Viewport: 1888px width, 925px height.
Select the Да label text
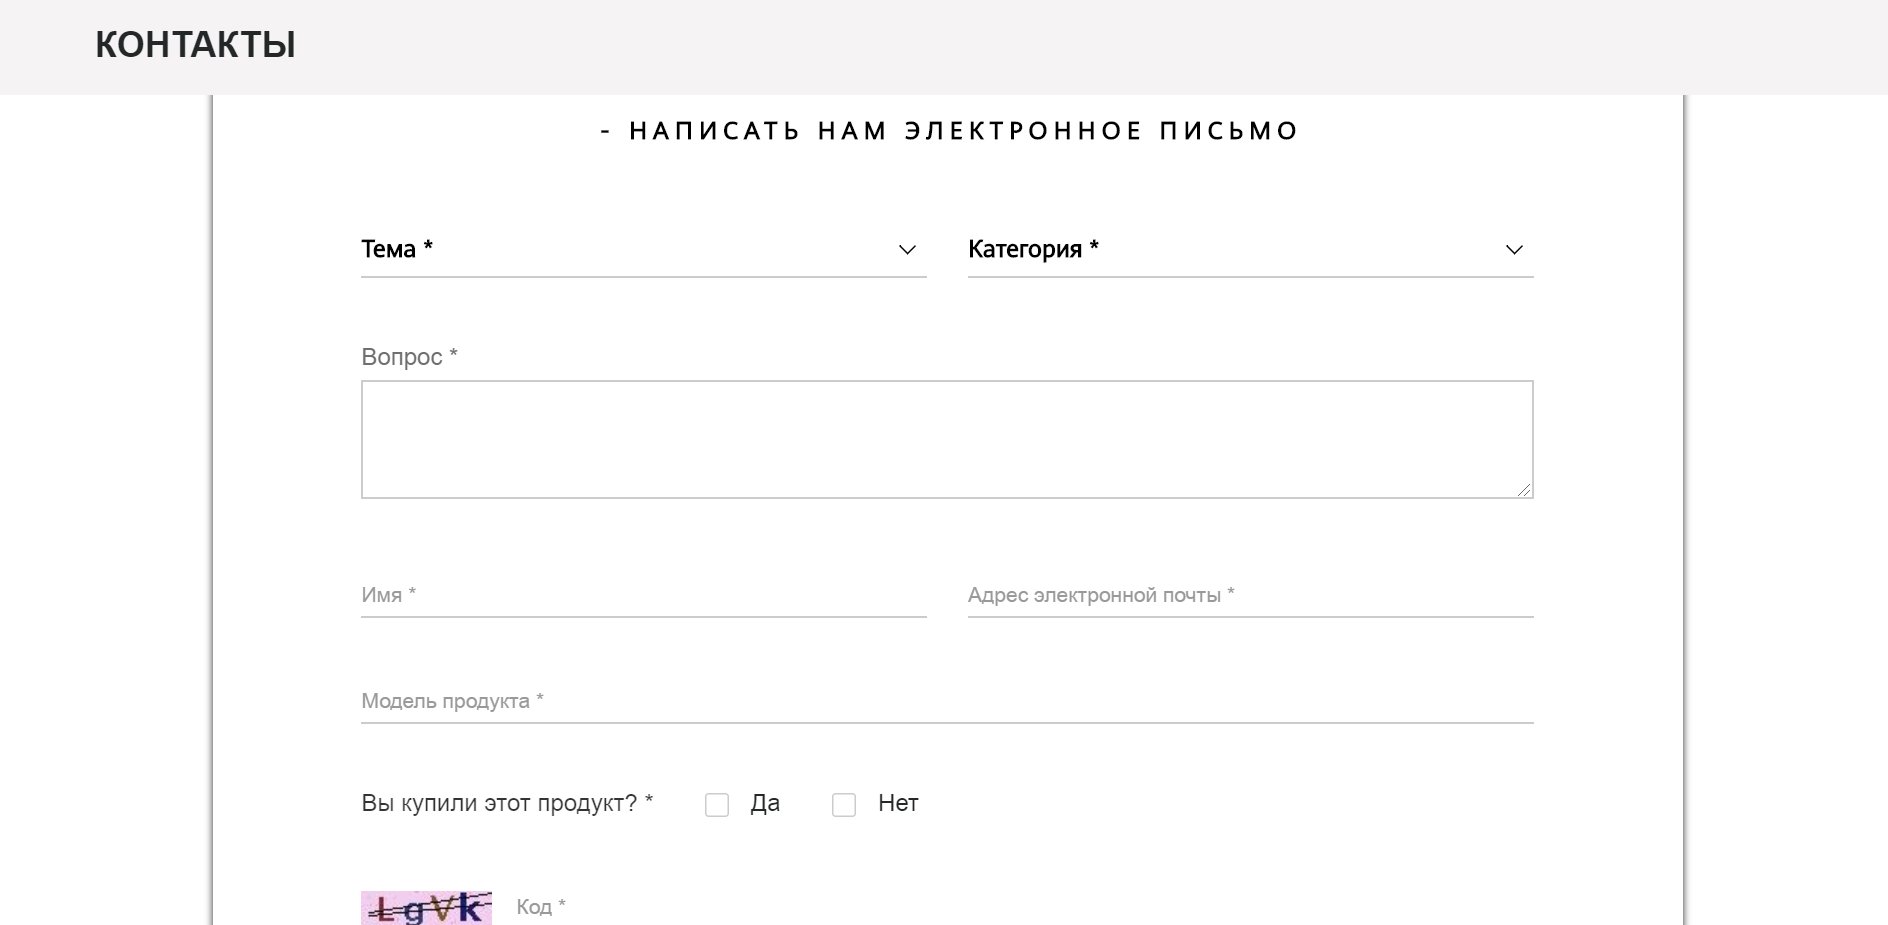[765, 803]
